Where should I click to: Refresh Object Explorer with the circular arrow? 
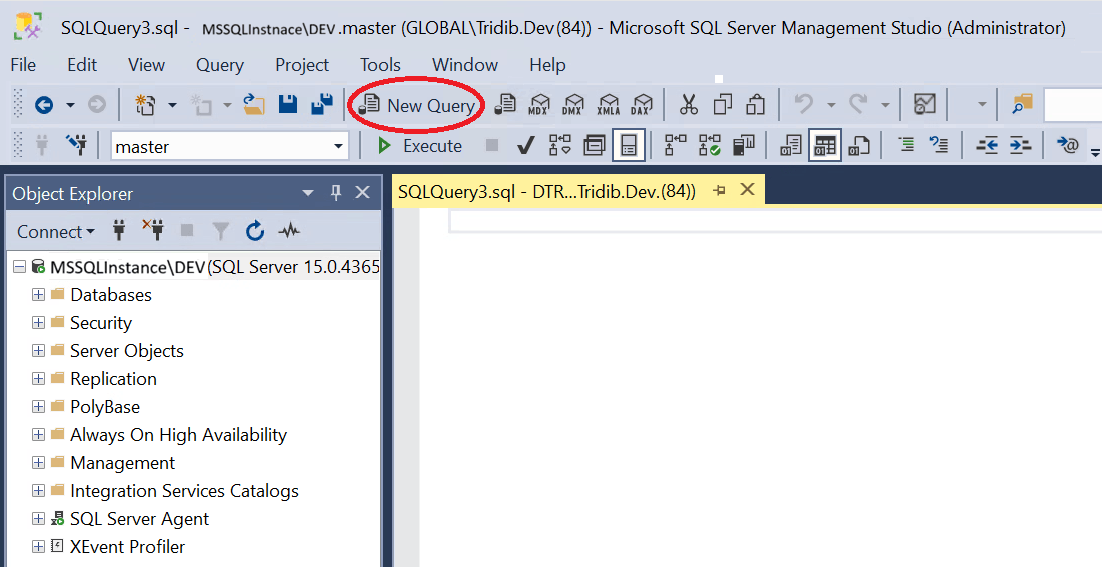[x=255, y=231]
